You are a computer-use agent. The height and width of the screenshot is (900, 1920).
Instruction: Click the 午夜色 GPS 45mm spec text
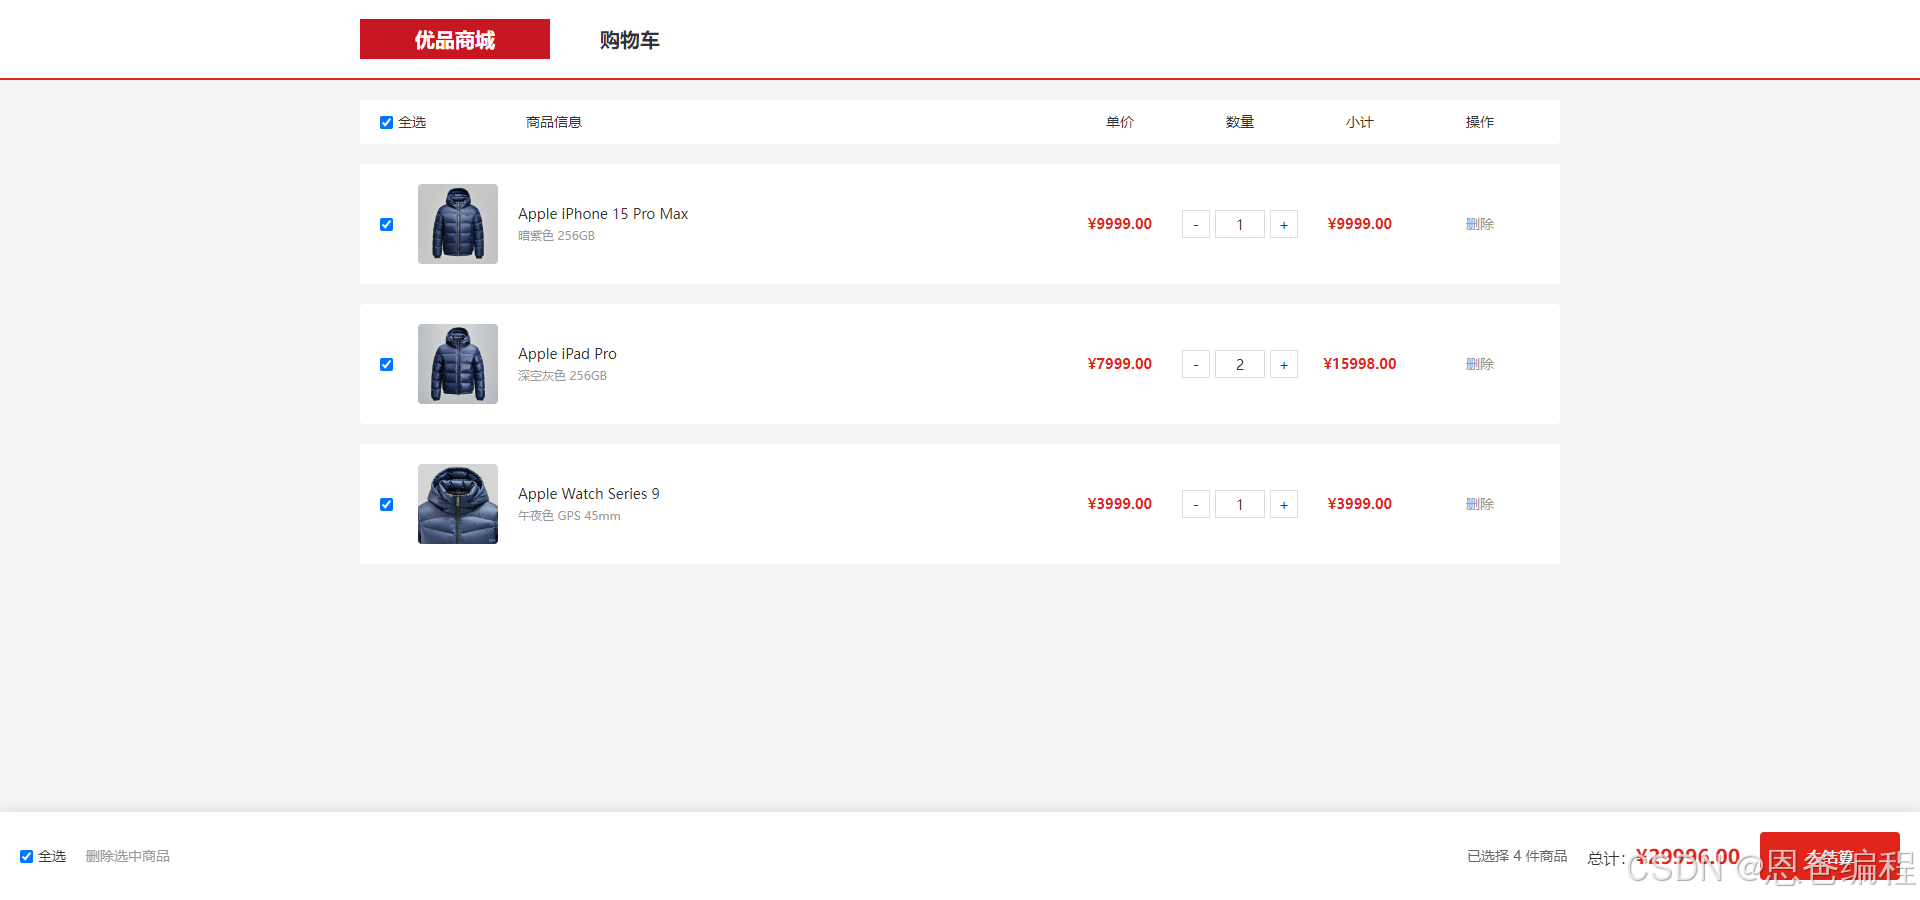pyautogui.click(x=569, y=516)
